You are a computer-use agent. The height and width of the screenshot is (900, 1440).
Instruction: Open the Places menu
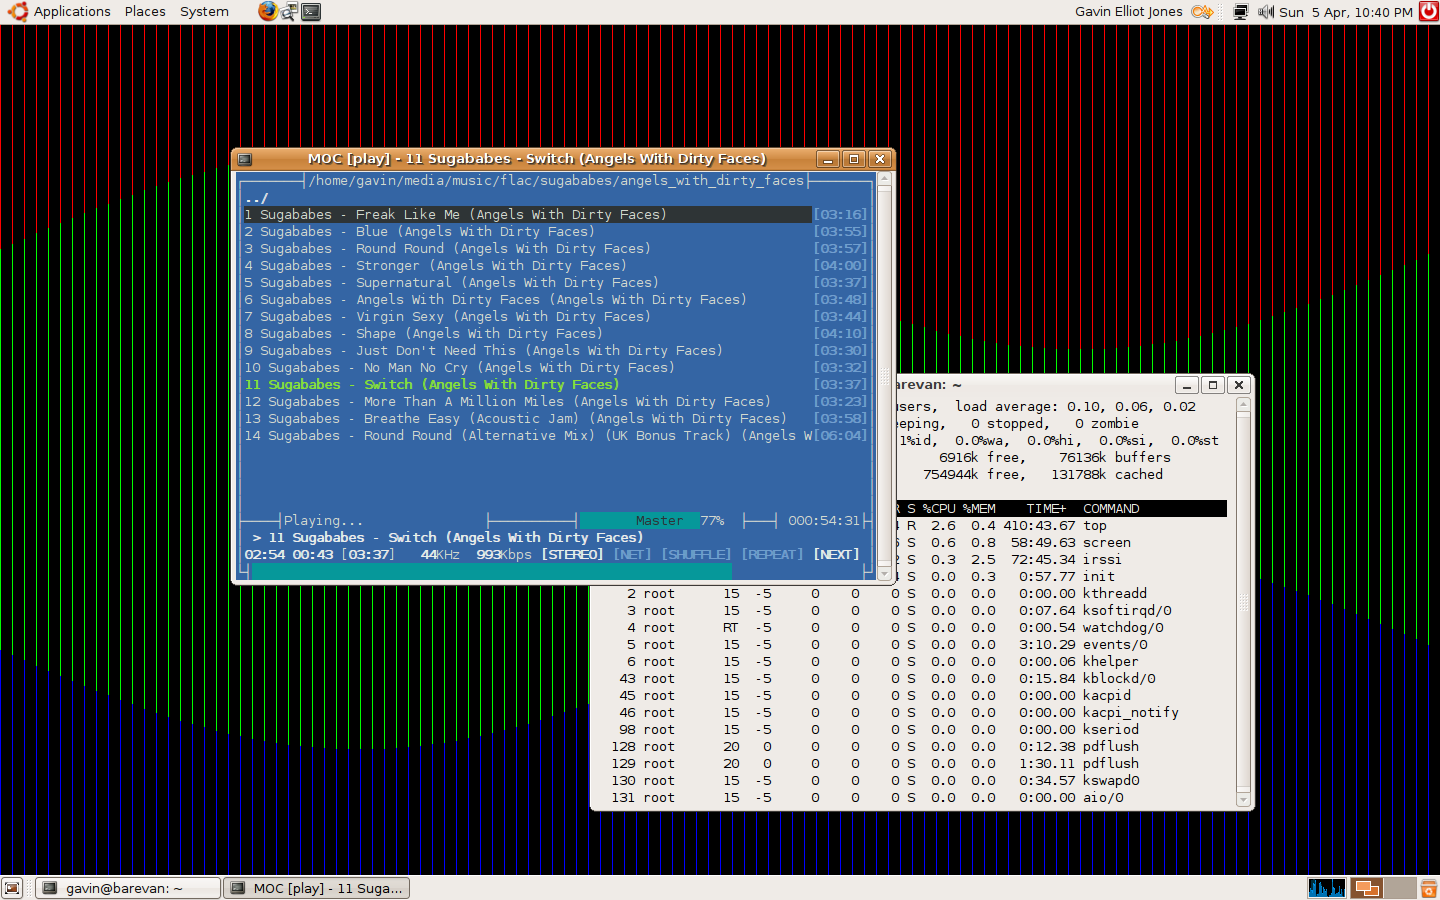[x=145, y=12]
